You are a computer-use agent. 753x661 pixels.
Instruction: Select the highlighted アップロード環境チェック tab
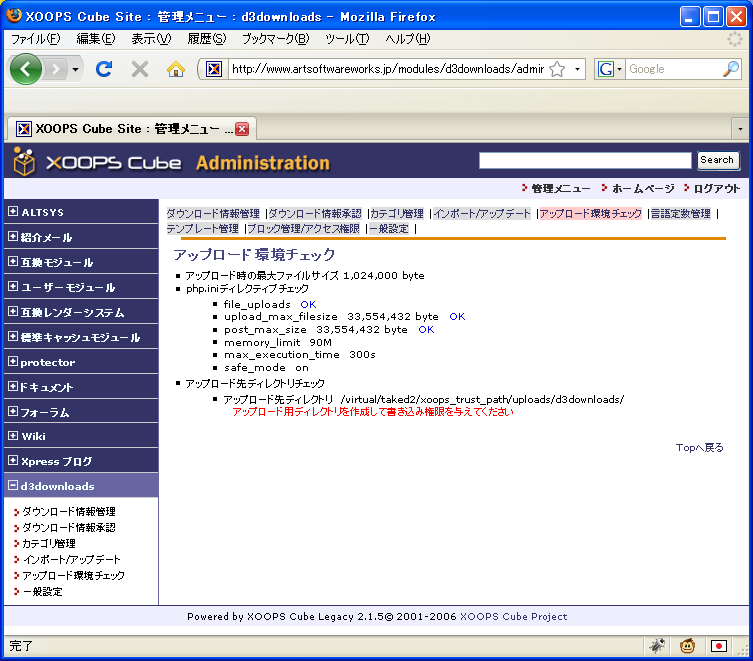tap(590, 213)
